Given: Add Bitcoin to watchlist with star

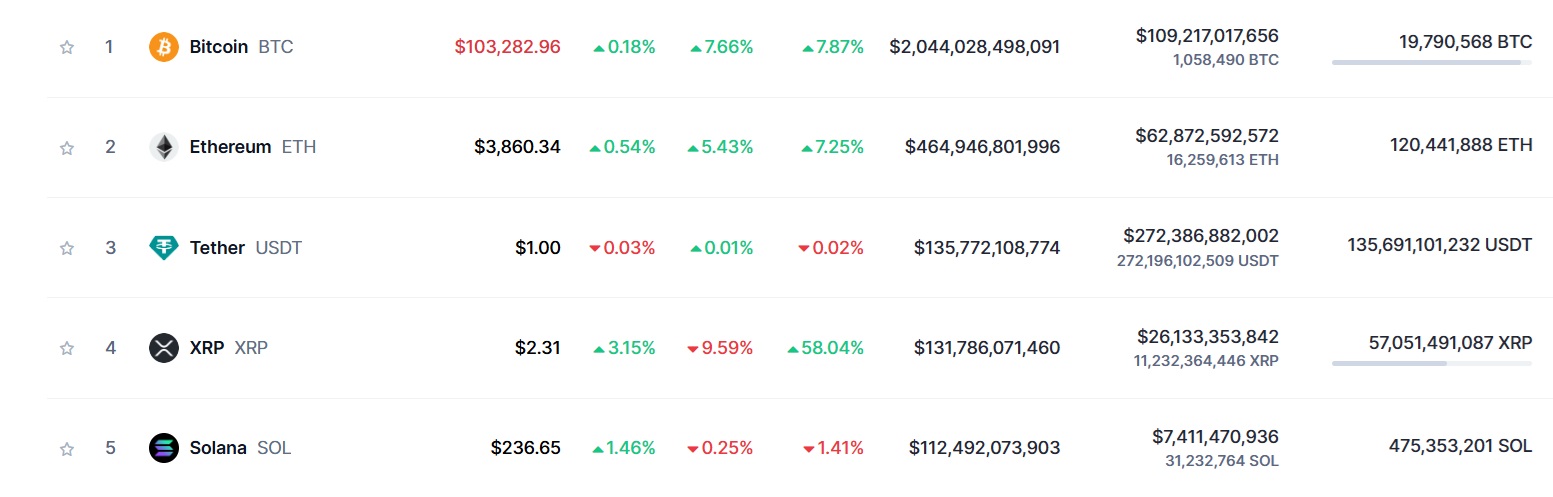Looking at the screenshot, I should (67, 47).
